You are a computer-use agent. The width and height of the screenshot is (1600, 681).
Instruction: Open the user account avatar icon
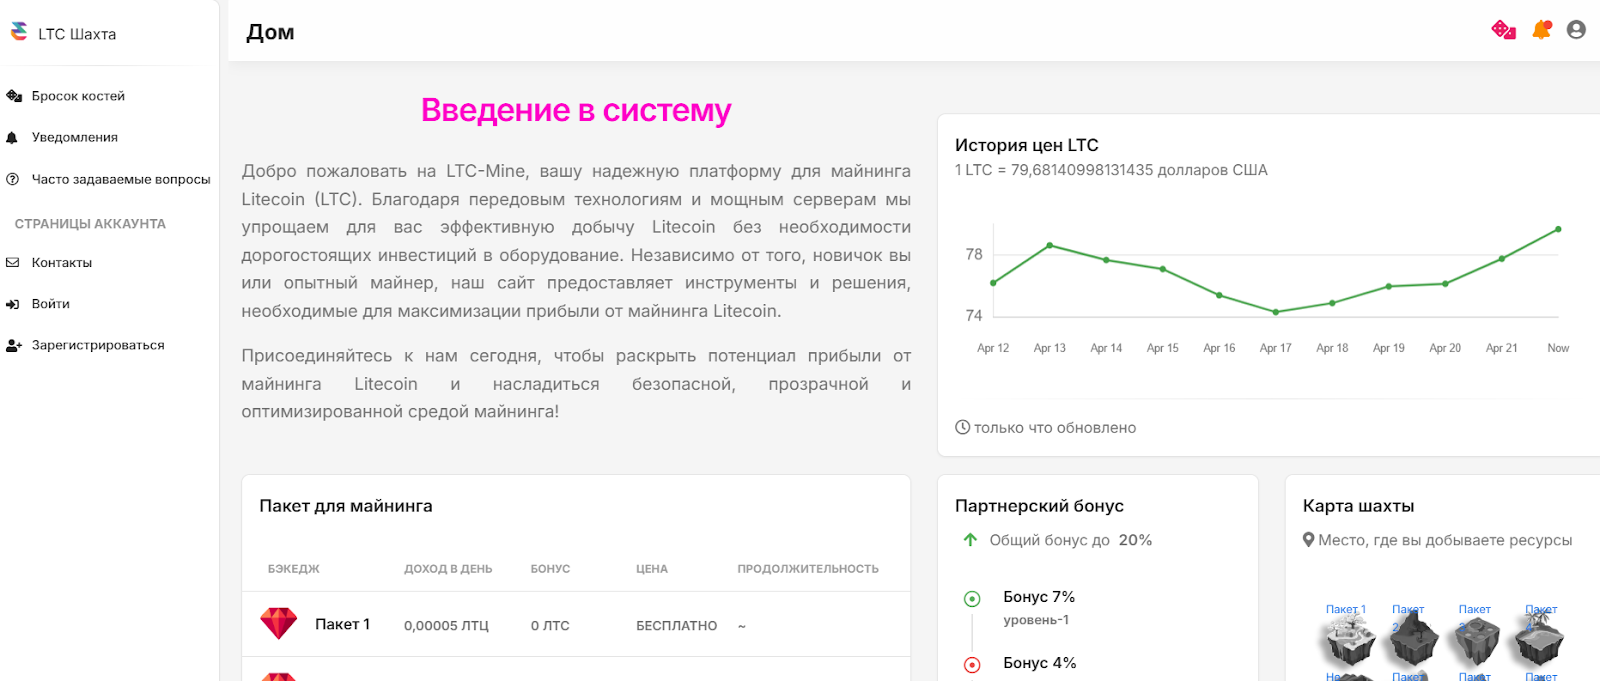(1576, 30)
